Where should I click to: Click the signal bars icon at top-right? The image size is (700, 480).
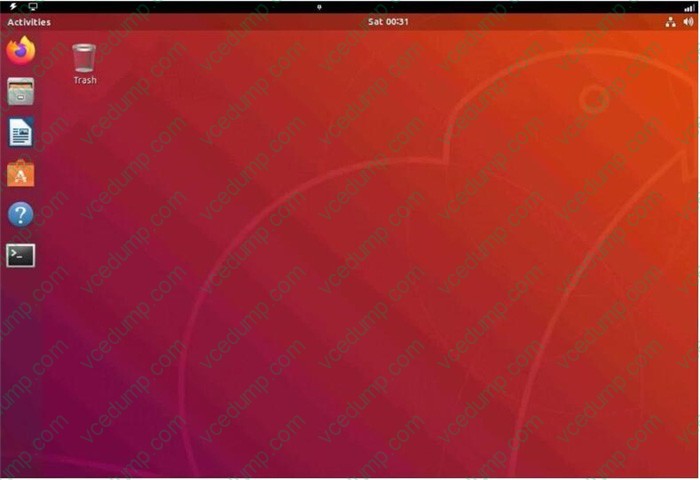click(x=688, y=7)
